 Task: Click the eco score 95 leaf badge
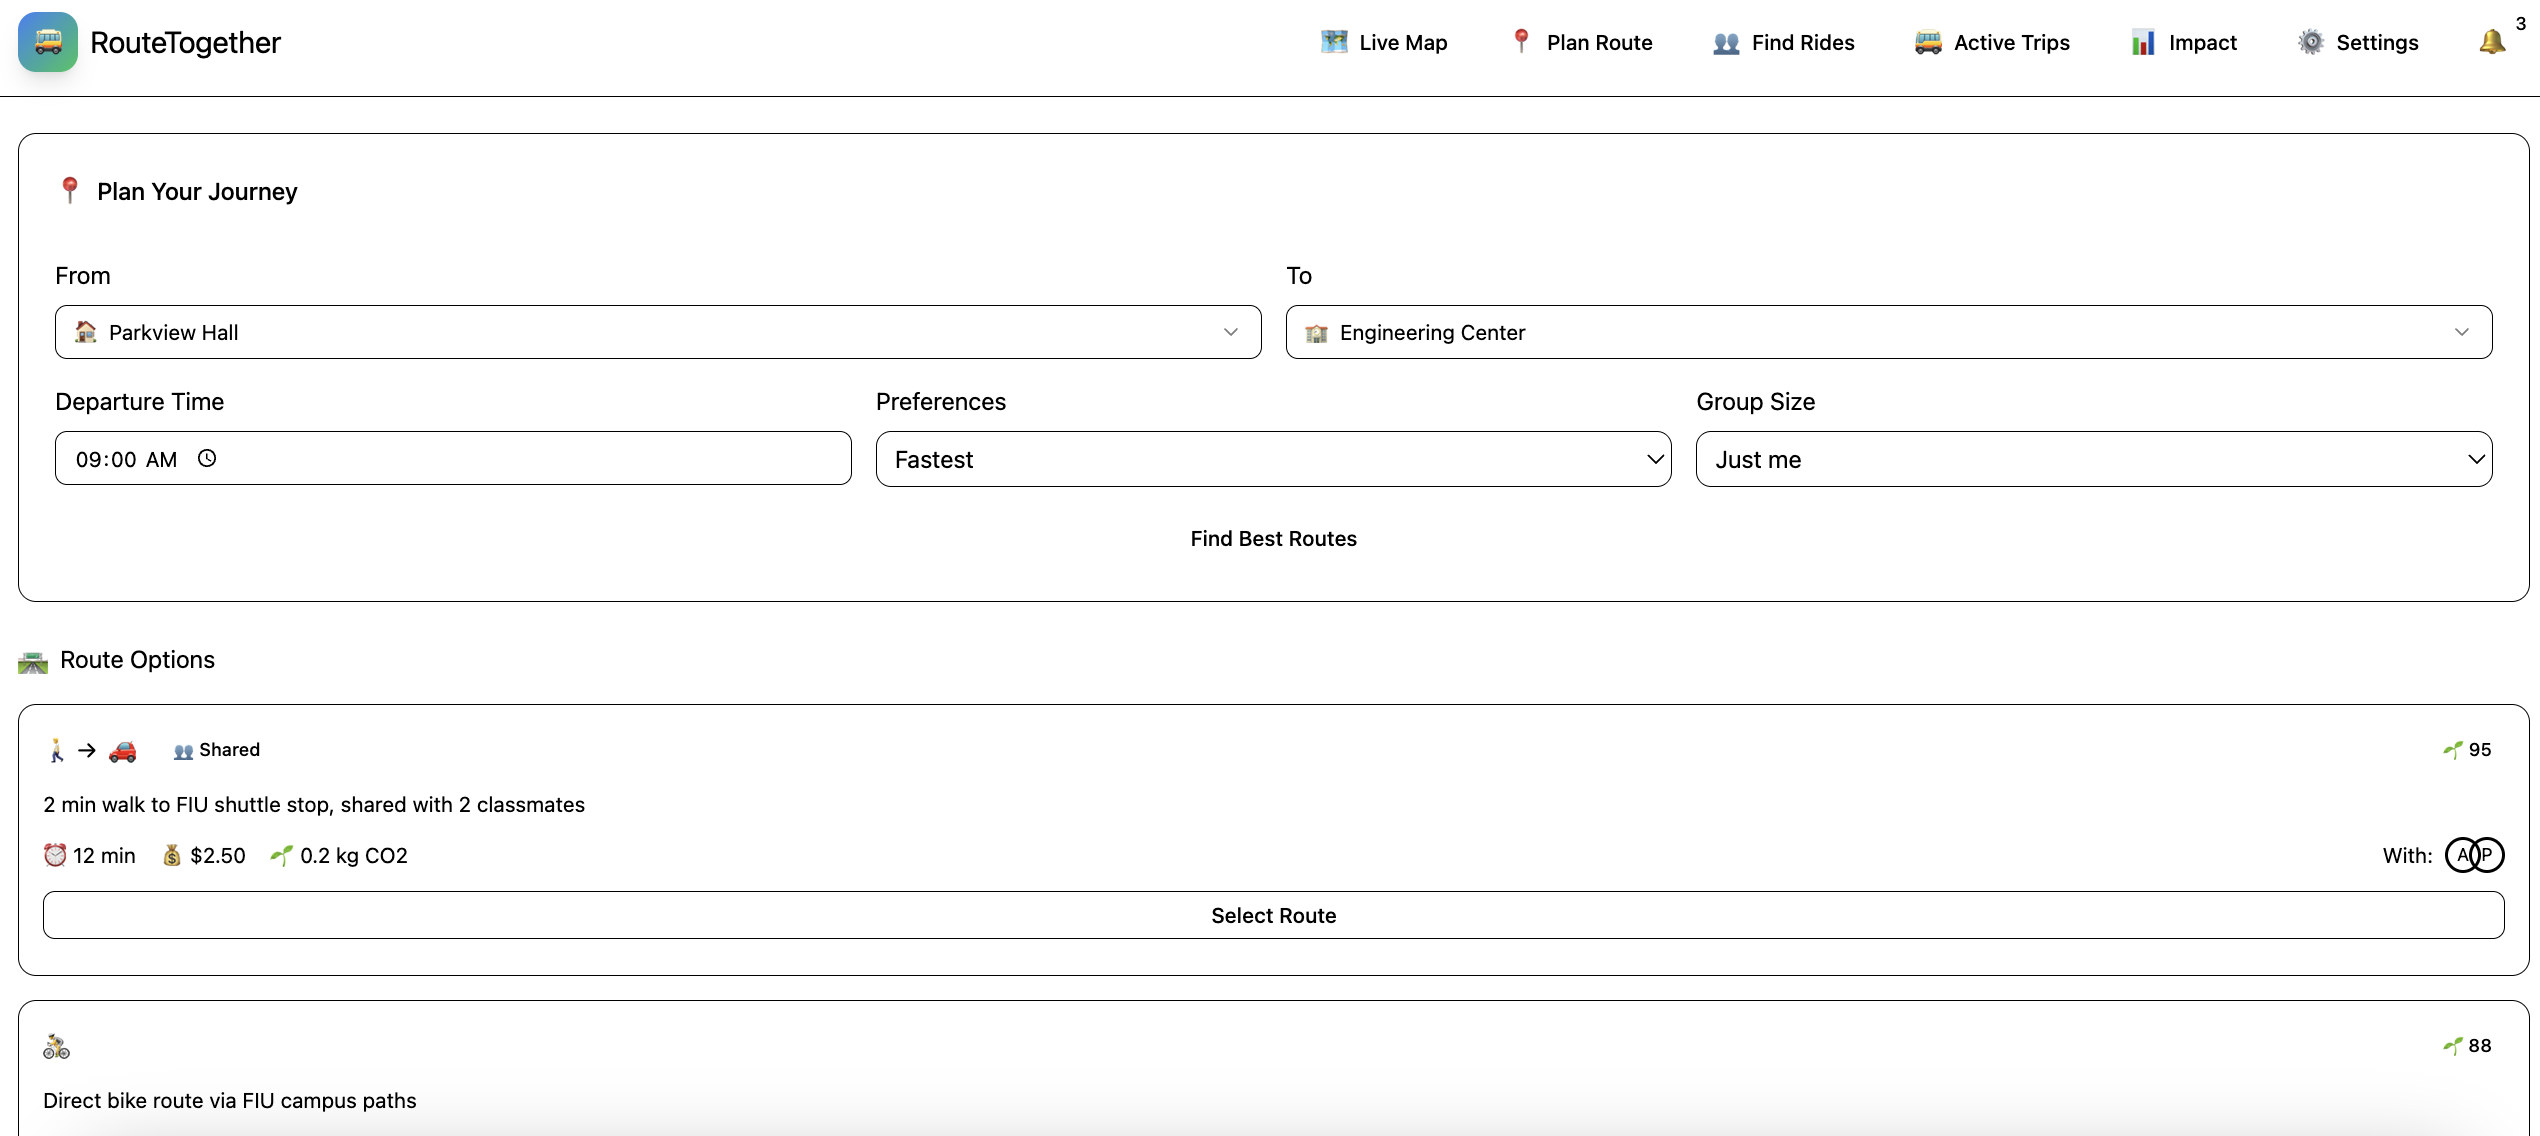coord(2467,750)
